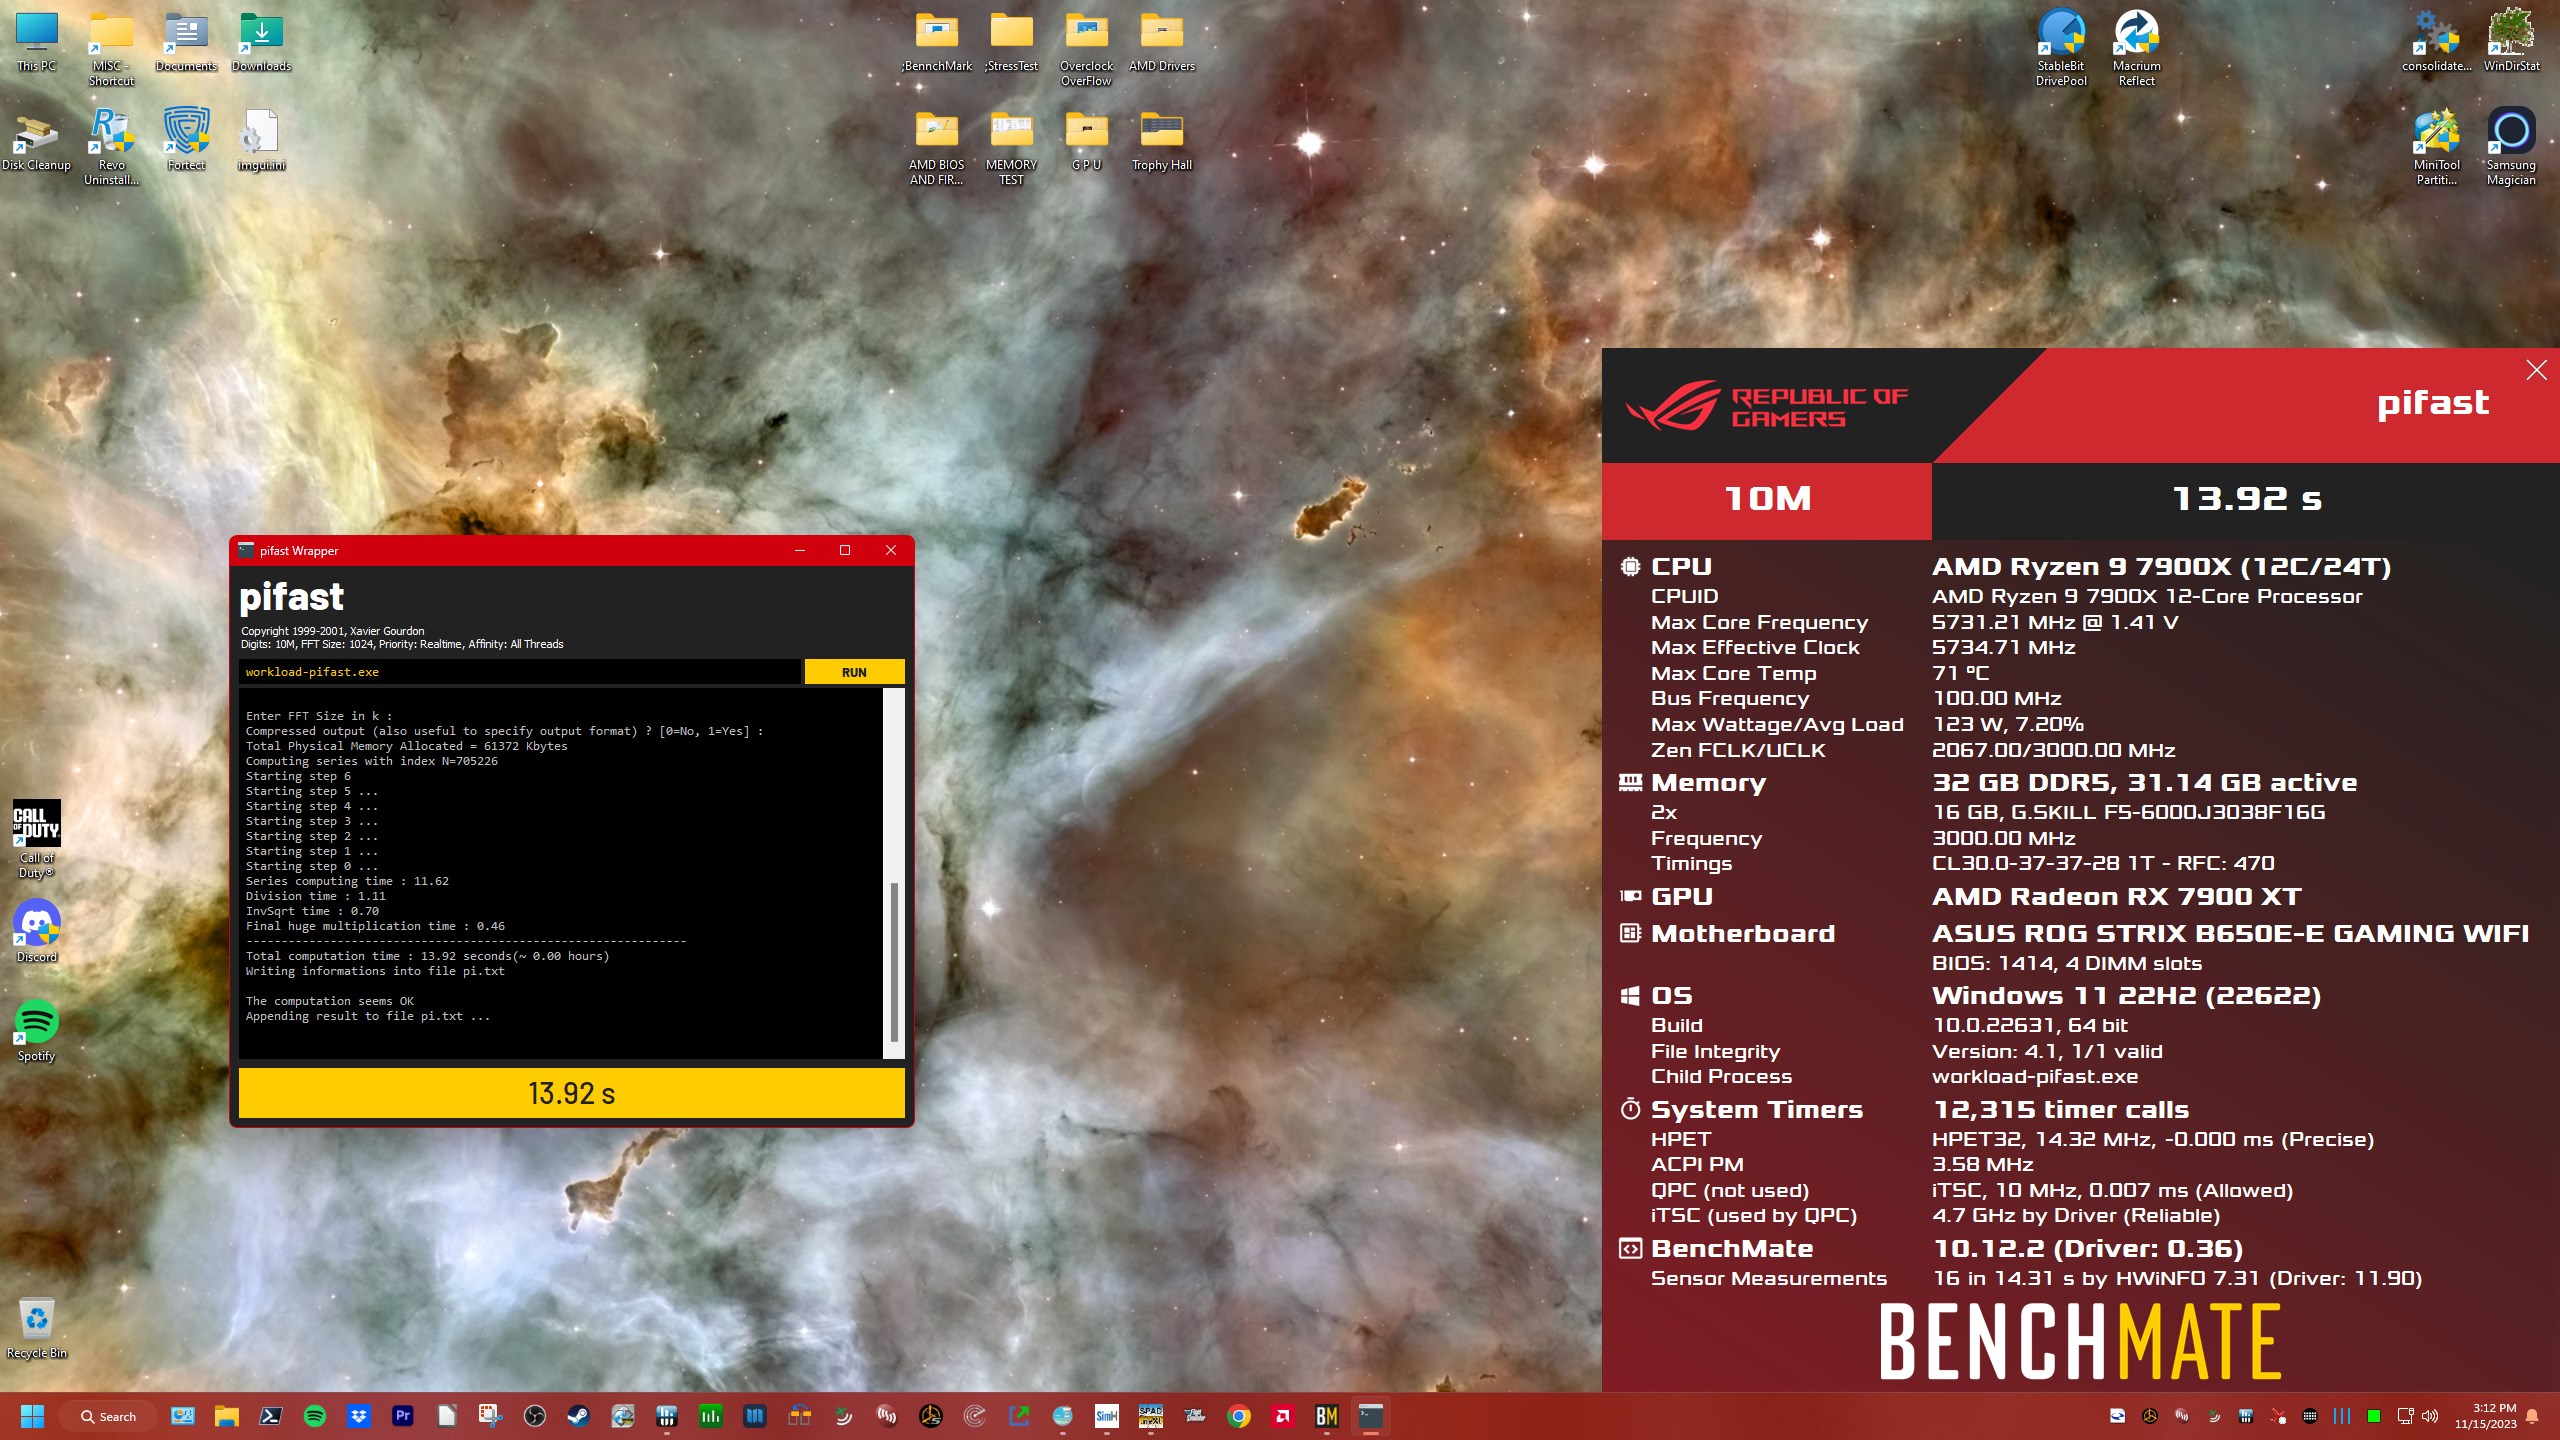Click 'ASUS ROG STRIX B650E-E GAMING WIFI' text
The height and width of the screenshot is (1440, 2560).
coord(2230,933)
